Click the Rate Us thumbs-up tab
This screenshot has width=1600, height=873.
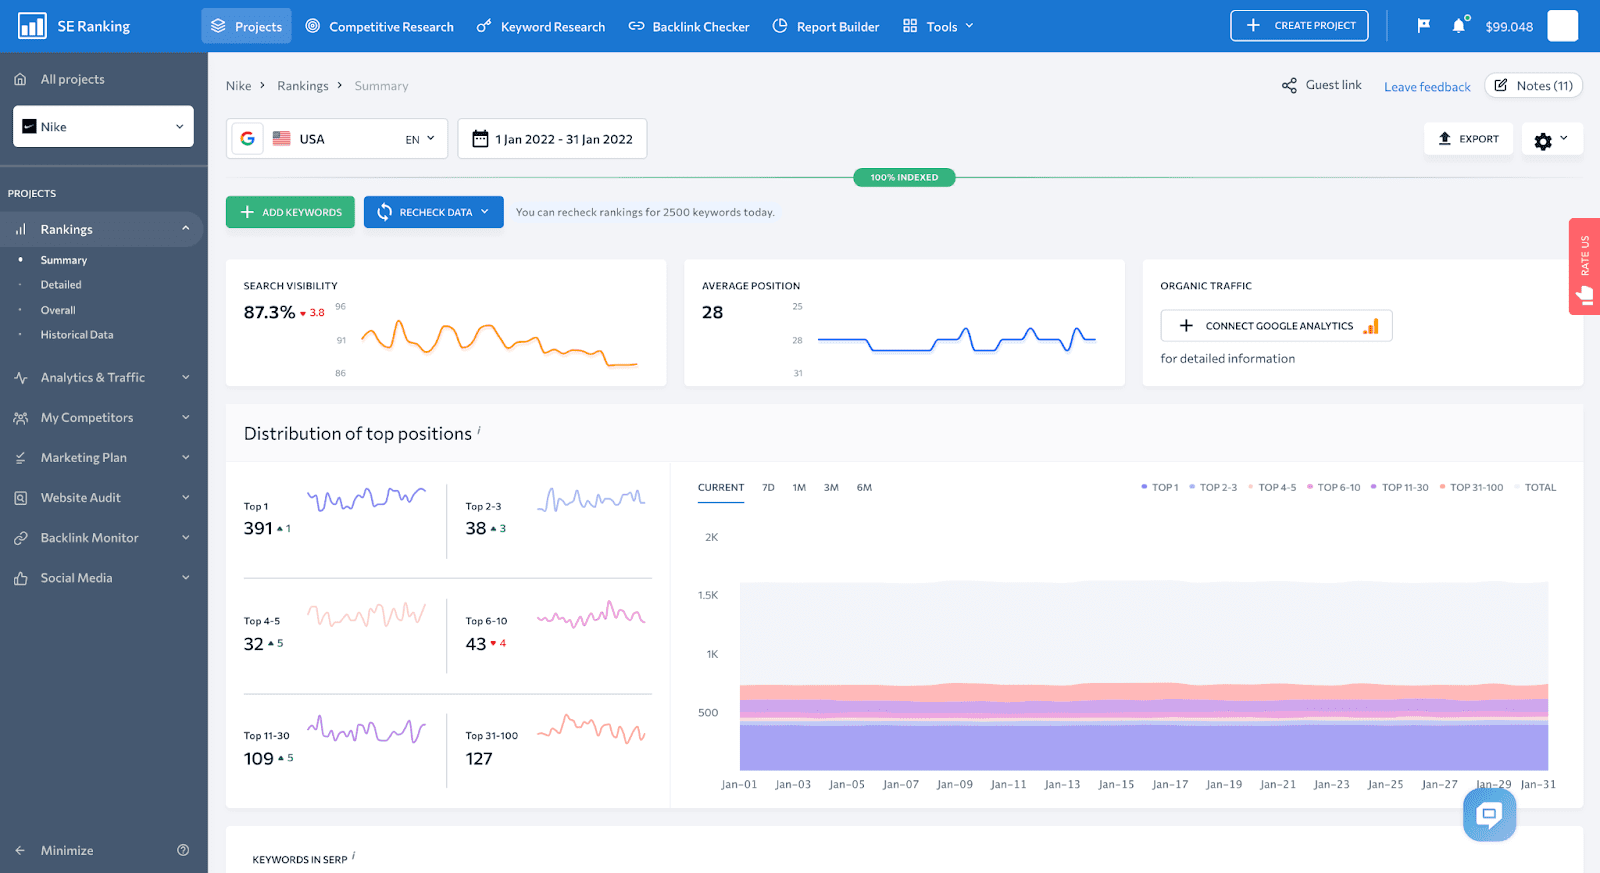click(x=1584, y=266)
